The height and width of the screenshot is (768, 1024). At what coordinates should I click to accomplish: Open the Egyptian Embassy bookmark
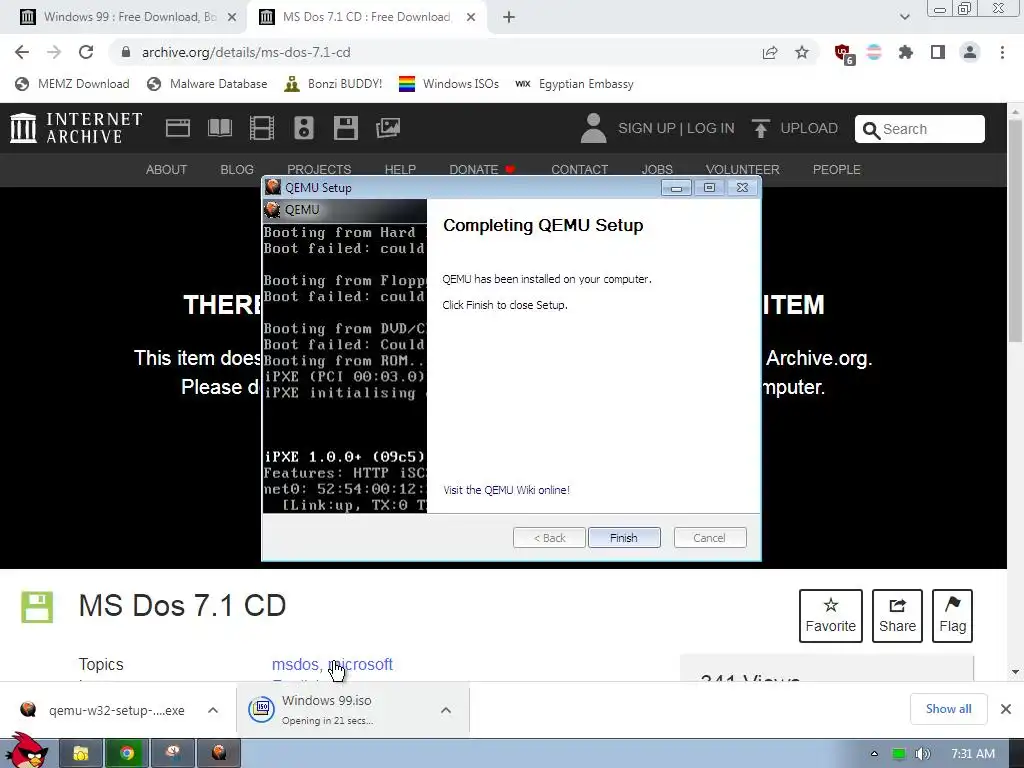(x=574, y=84)
